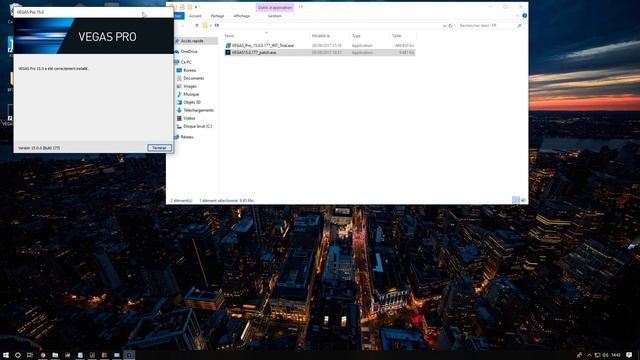Open the Images folder in the sidebar
The height and width of the screenshot is (360, 640).
190,86
